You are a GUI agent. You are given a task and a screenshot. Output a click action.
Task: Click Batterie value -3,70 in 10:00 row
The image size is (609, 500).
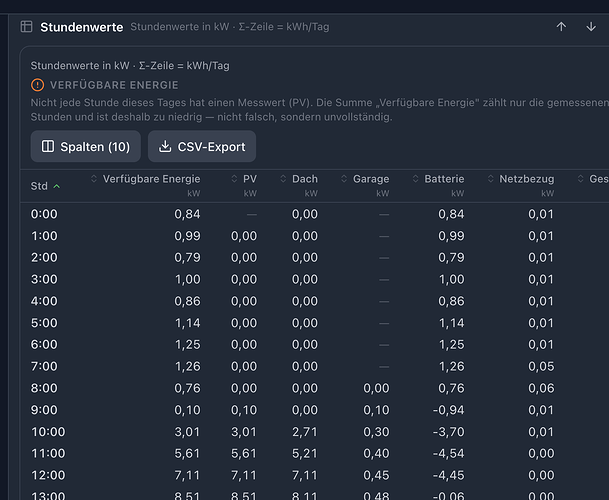tap(449, 432)
